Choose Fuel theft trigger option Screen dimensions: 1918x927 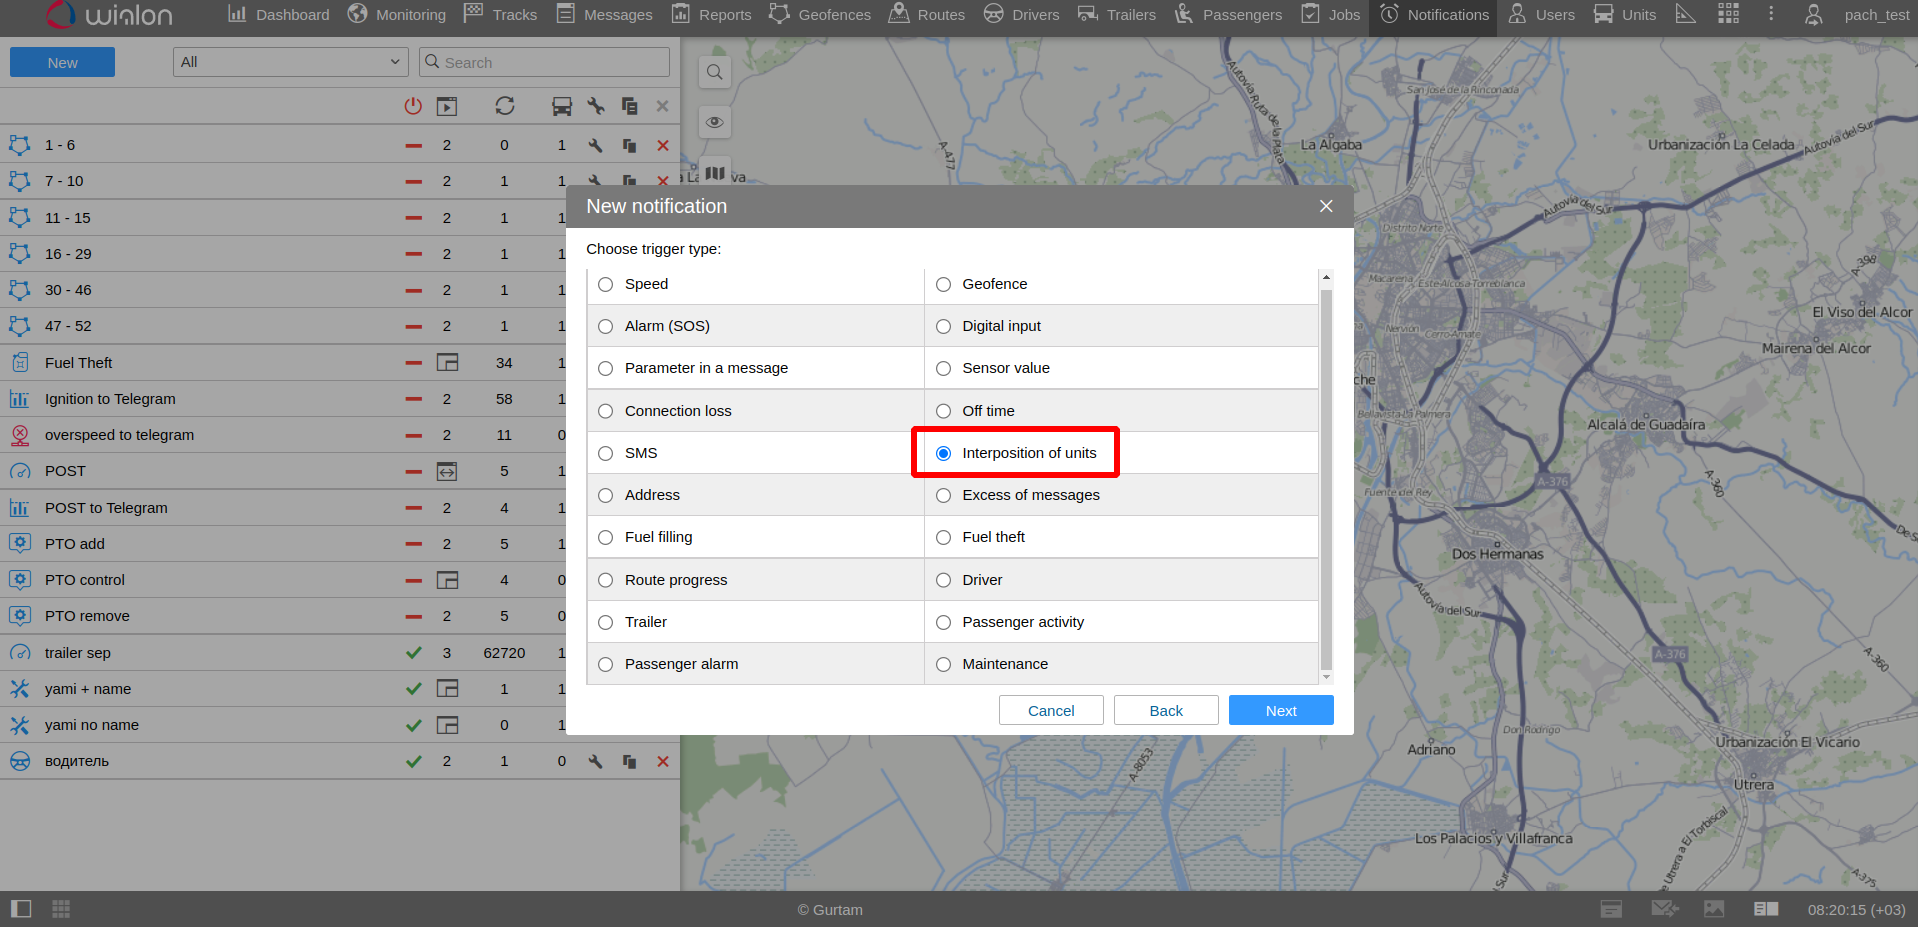(943, 538)
